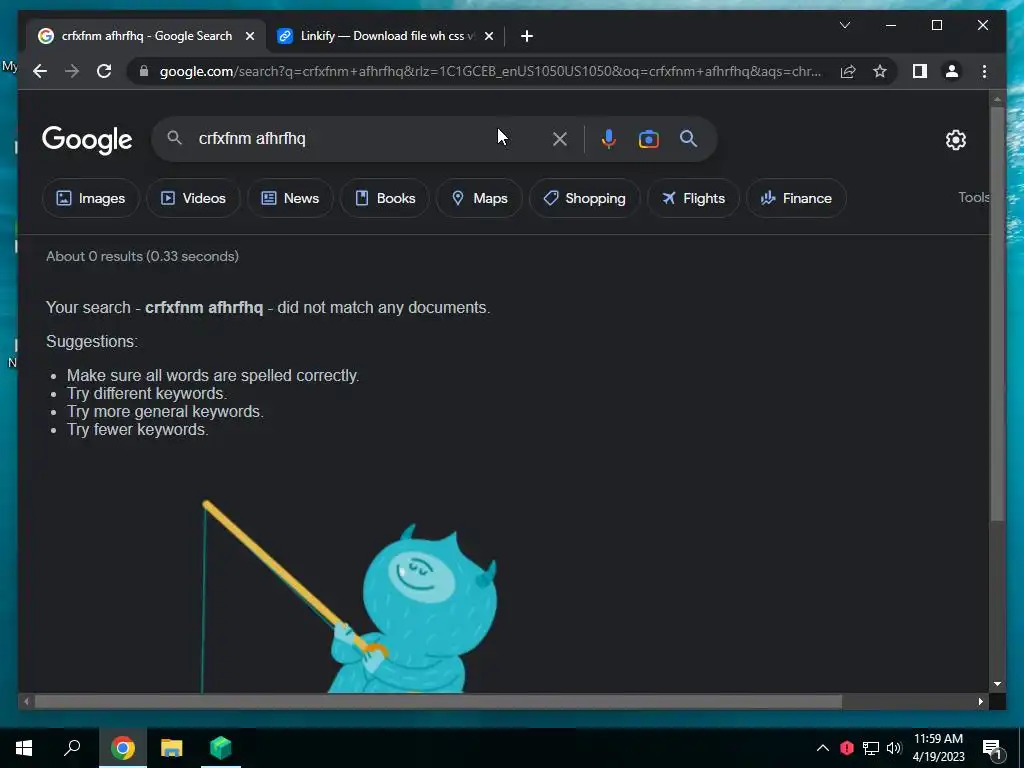Open the green cube app in taskbar
1024x768 pixels.
tap(221, 748)
